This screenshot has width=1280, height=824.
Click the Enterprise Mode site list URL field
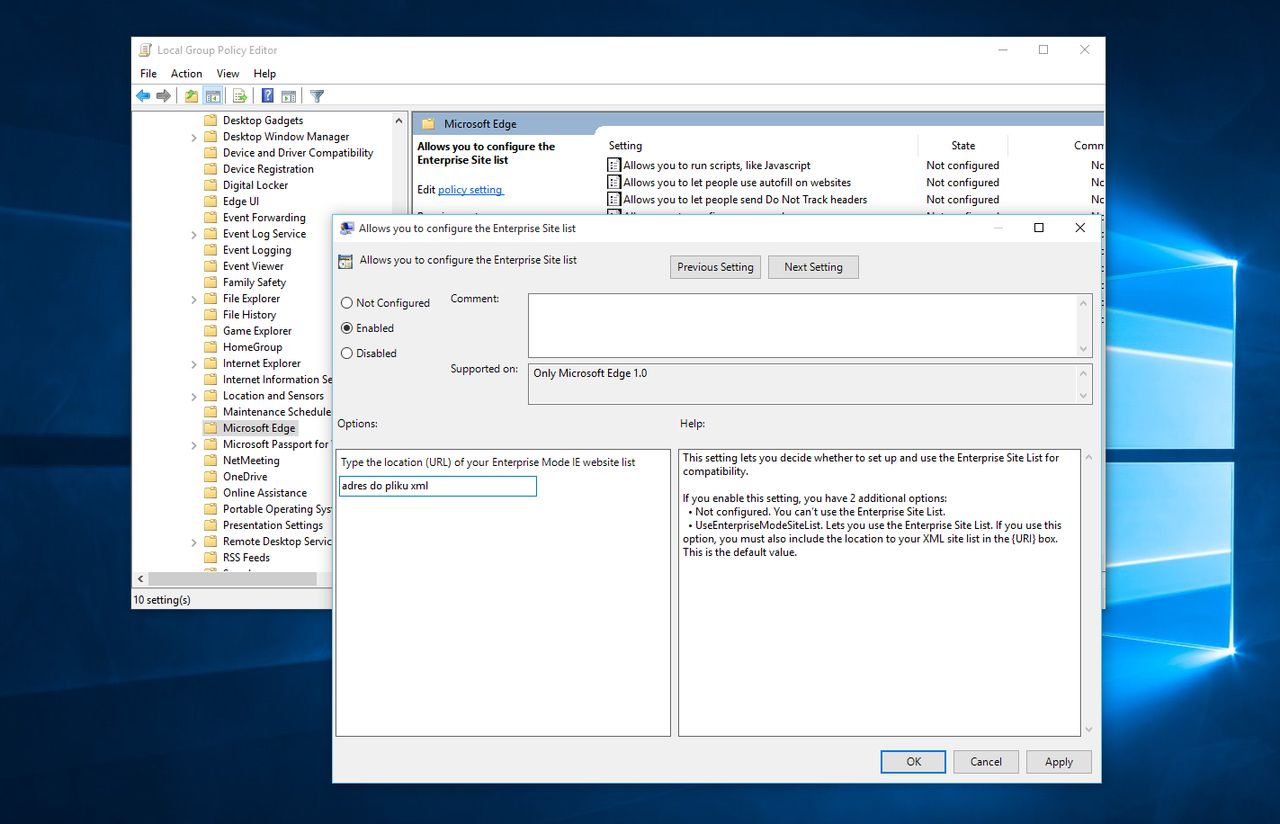(x=438, y=486)
